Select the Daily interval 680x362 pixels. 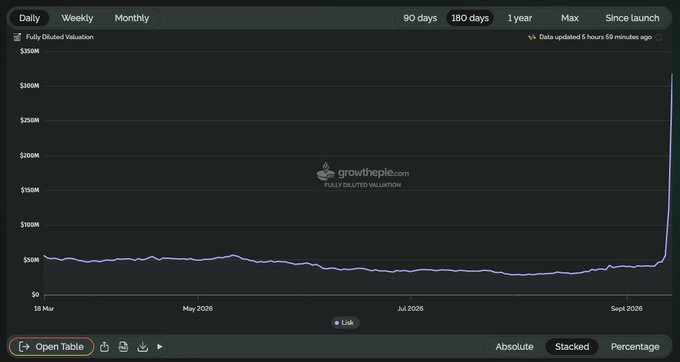coord(29,18)
